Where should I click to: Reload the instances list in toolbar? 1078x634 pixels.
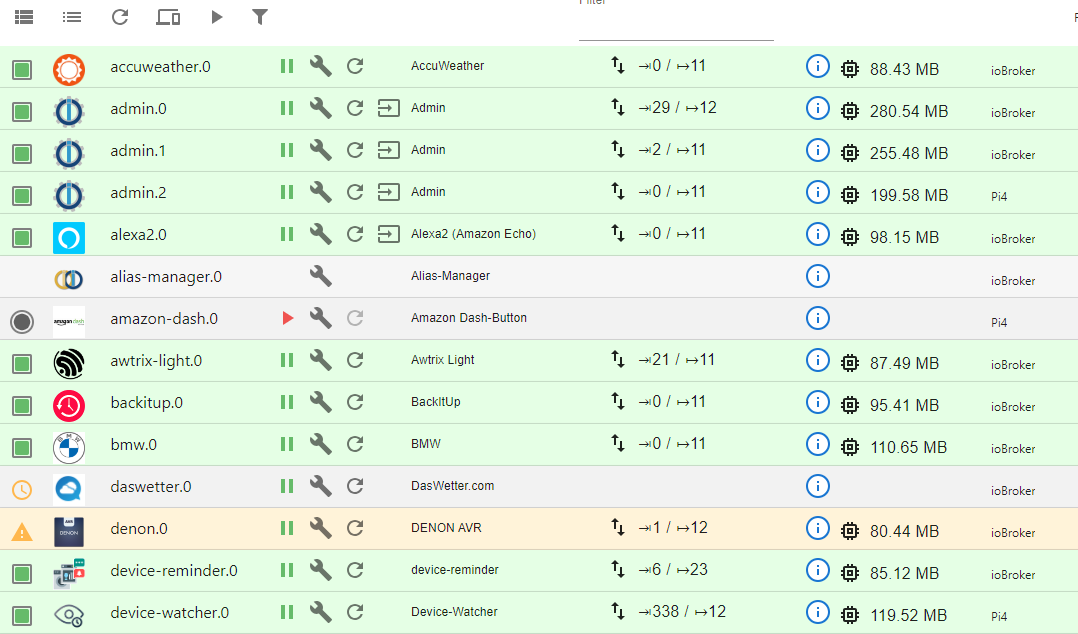pos(120,17)
